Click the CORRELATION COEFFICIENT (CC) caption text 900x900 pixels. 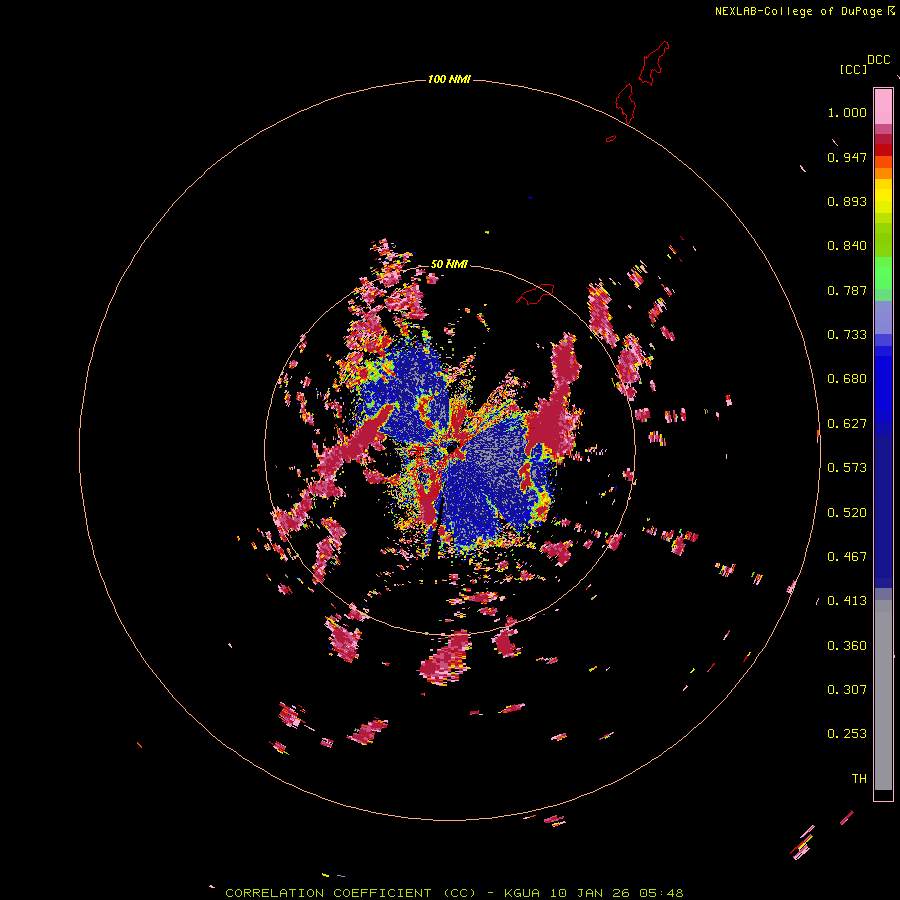tap(351, 893)
